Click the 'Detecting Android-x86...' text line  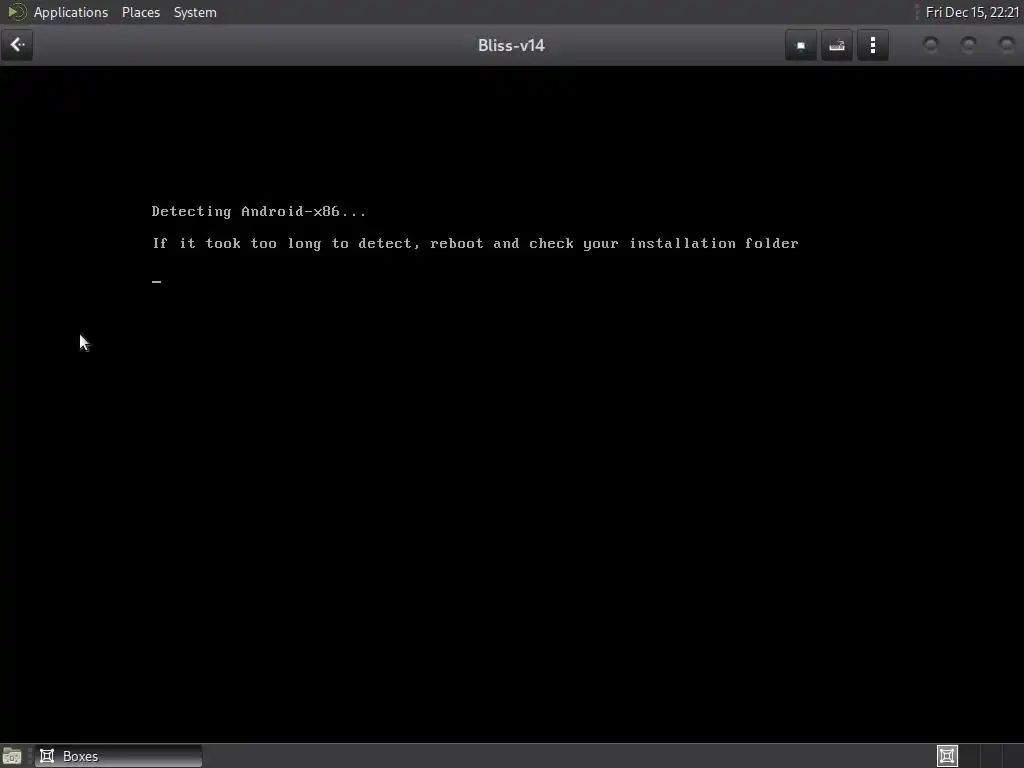tap(259, 212)
